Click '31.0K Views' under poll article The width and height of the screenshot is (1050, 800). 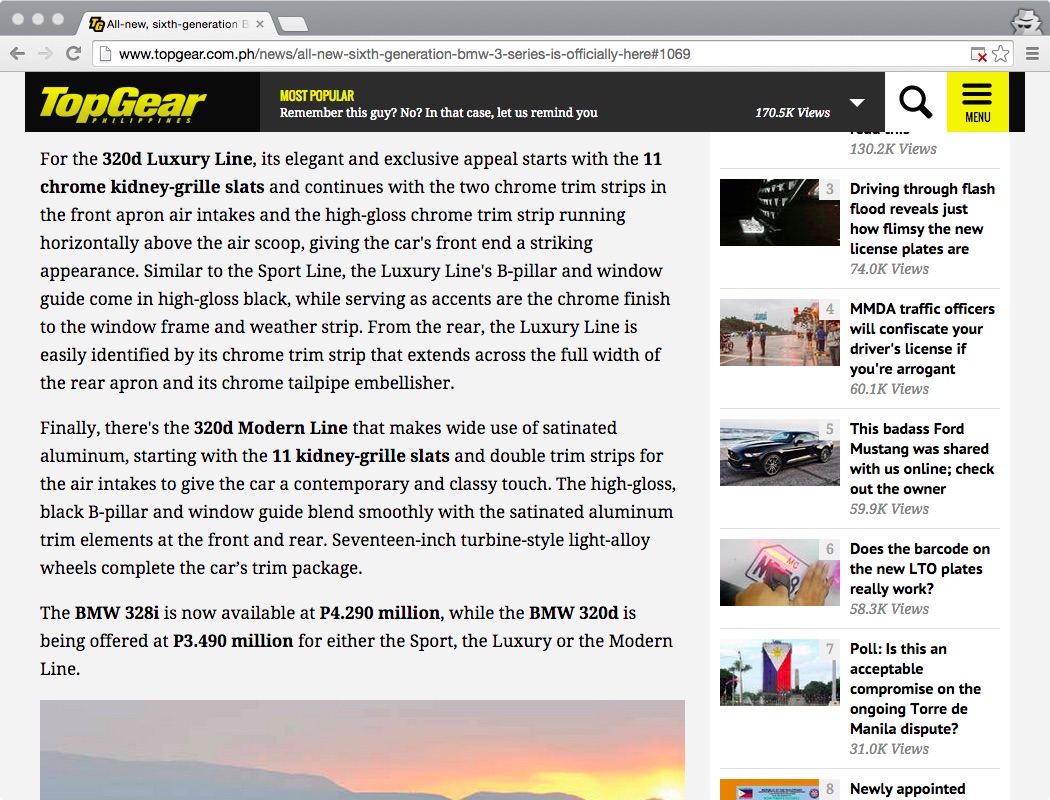[x=889, y=749]
